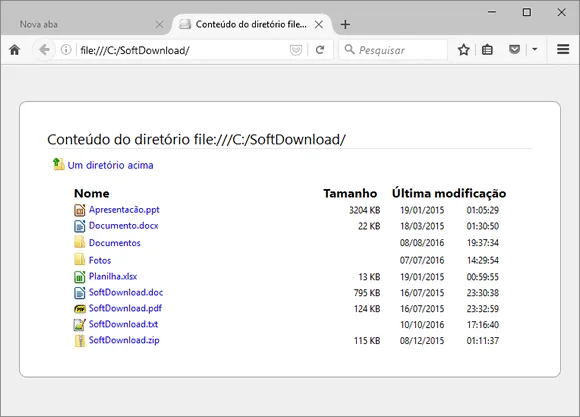Viewport: 580px width, 417px height.
Task: Click the SoftDownload.doc document icon
Action: (x=79, y=293)
